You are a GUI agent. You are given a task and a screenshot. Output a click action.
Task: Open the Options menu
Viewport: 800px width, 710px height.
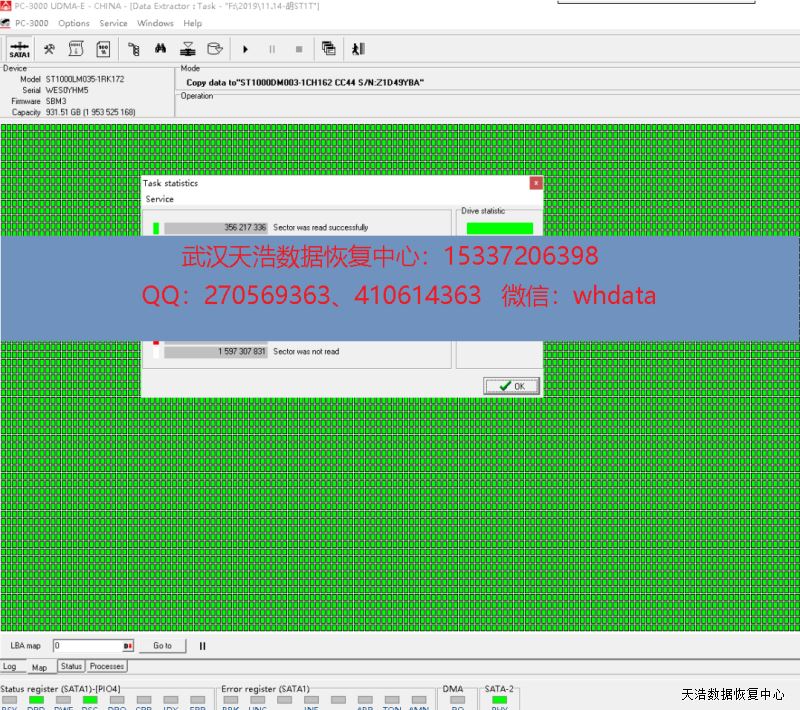click(x=74, y=23)
